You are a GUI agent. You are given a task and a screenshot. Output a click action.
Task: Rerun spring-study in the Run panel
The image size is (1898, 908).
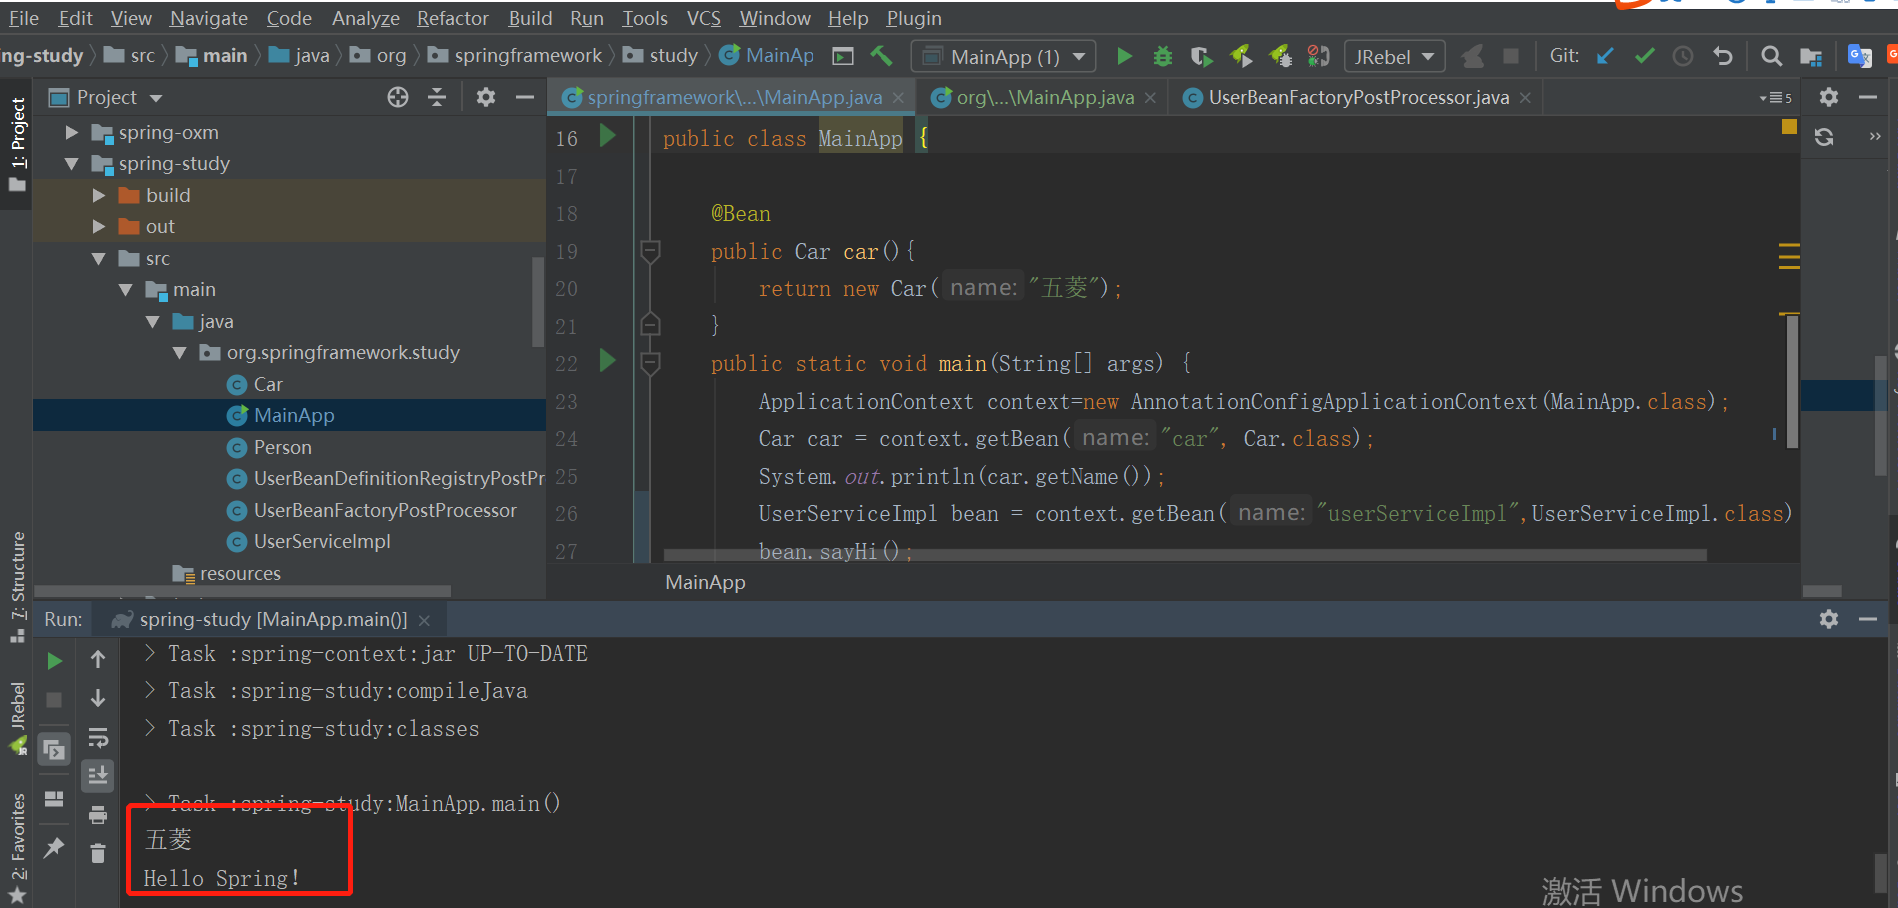coord(55,661)
